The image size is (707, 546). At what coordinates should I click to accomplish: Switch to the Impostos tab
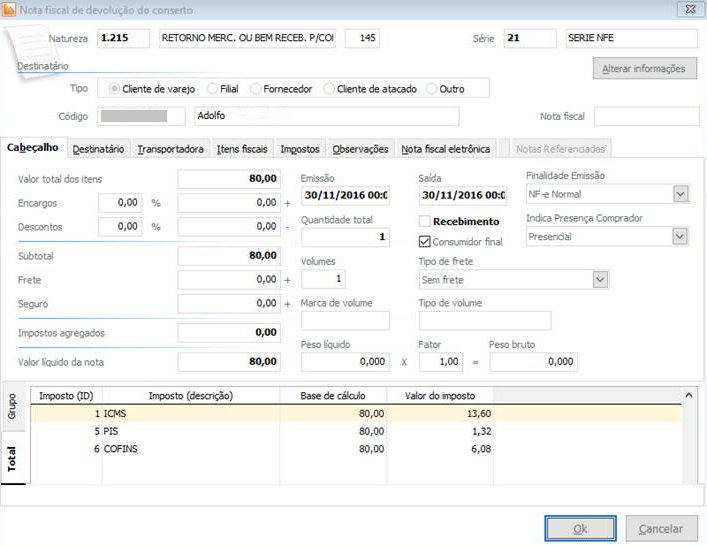coord(300,149)
